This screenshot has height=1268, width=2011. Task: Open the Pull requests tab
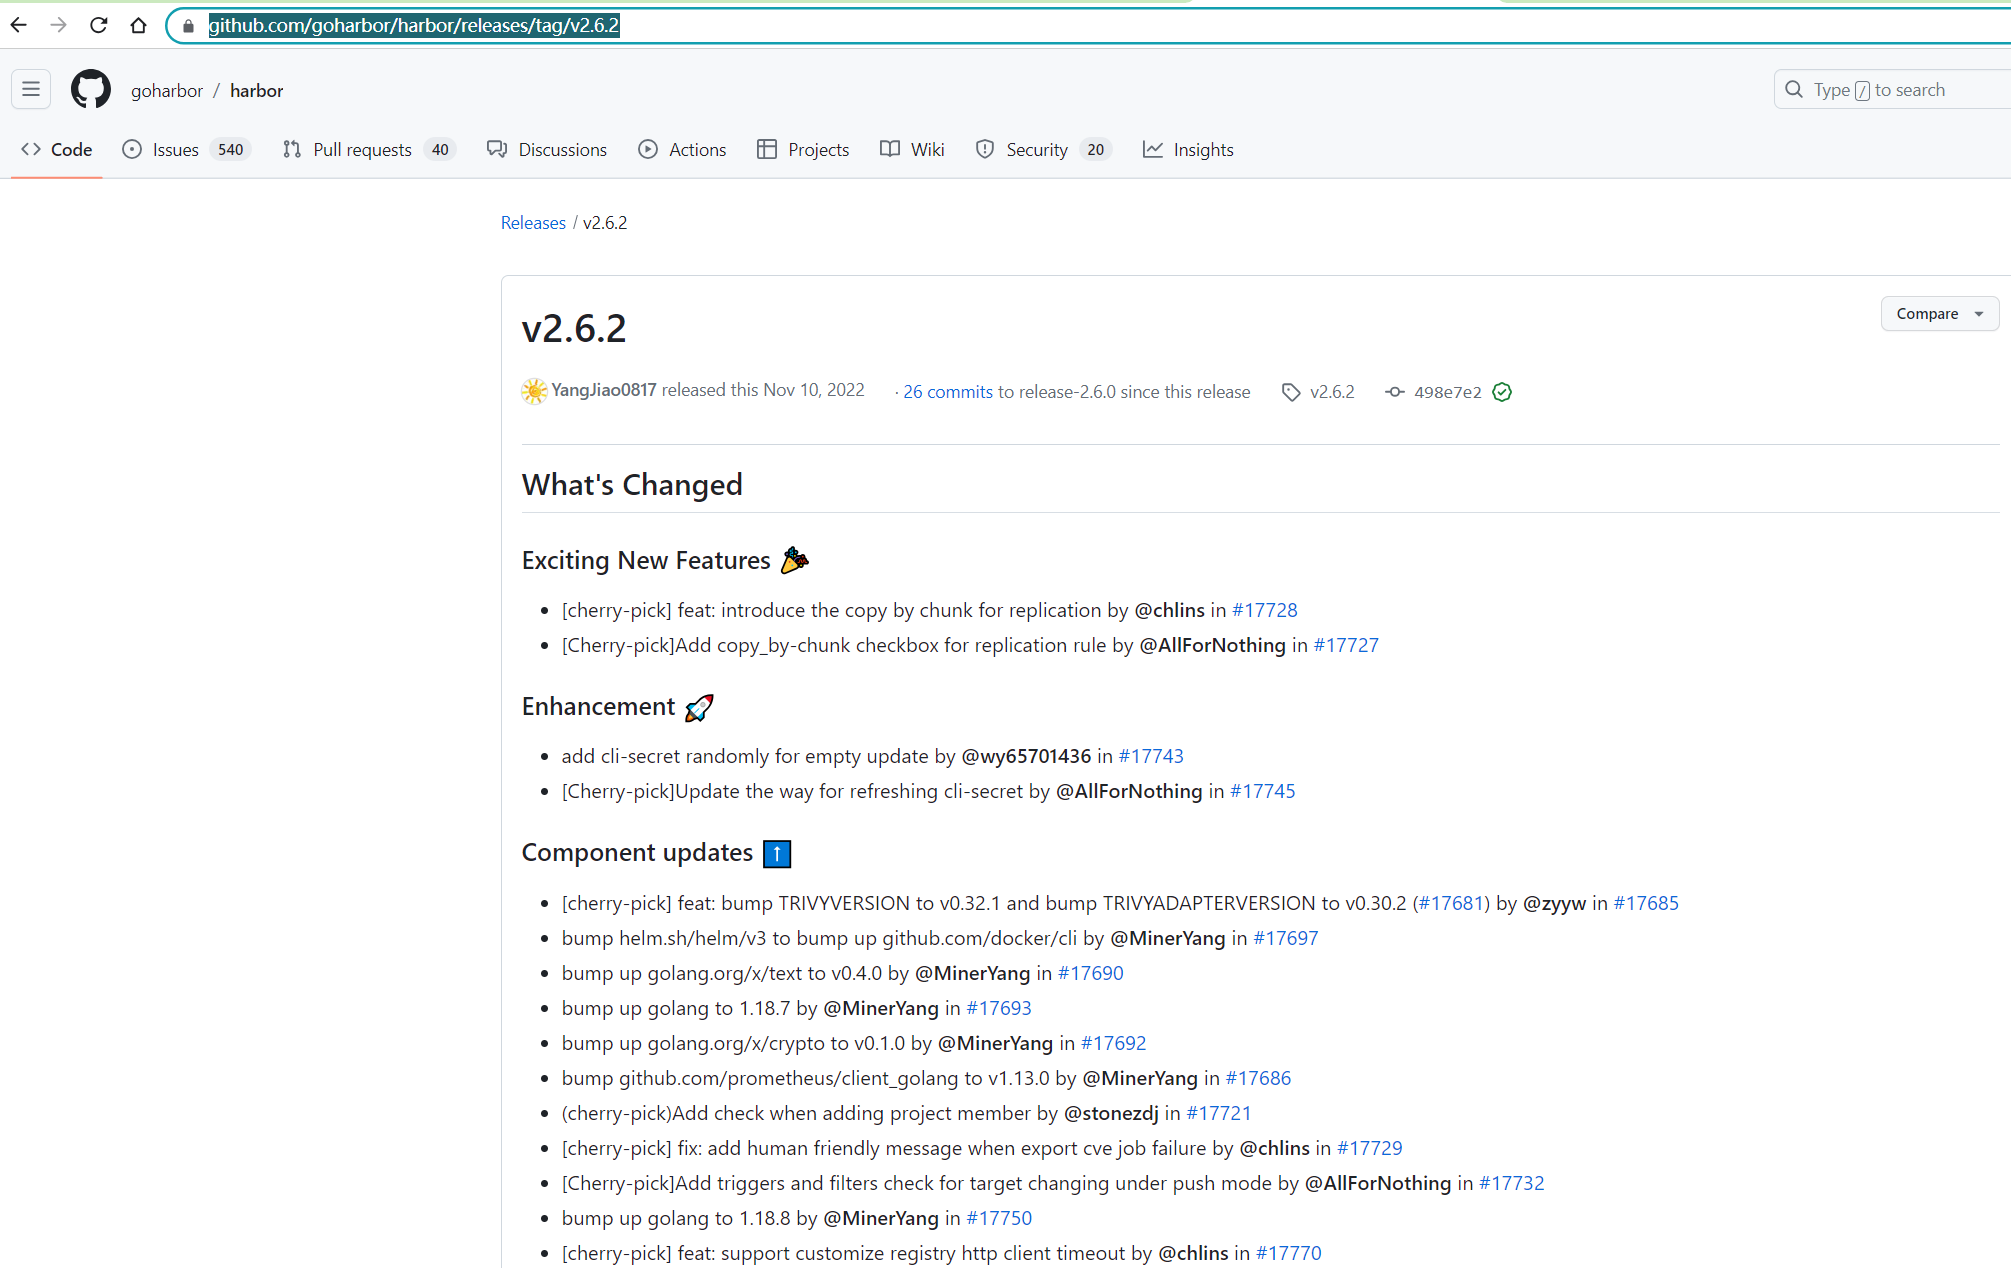[369, 150]
